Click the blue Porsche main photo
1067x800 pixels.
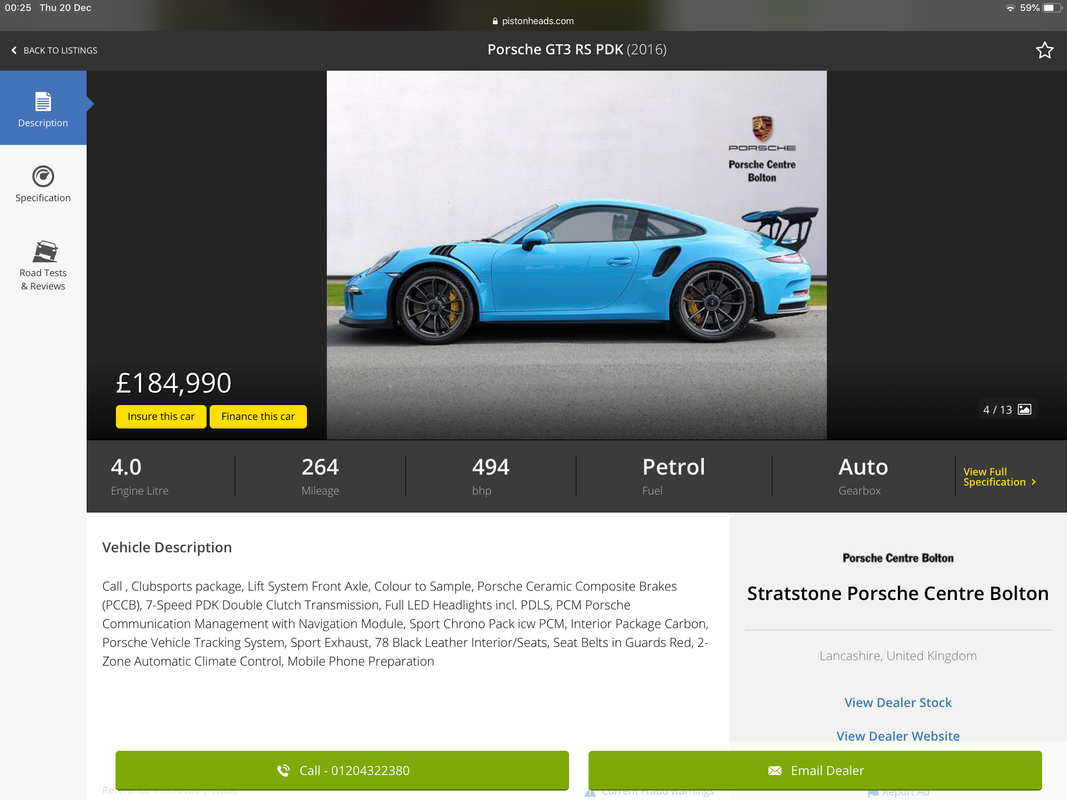click(x=576, y=255)
